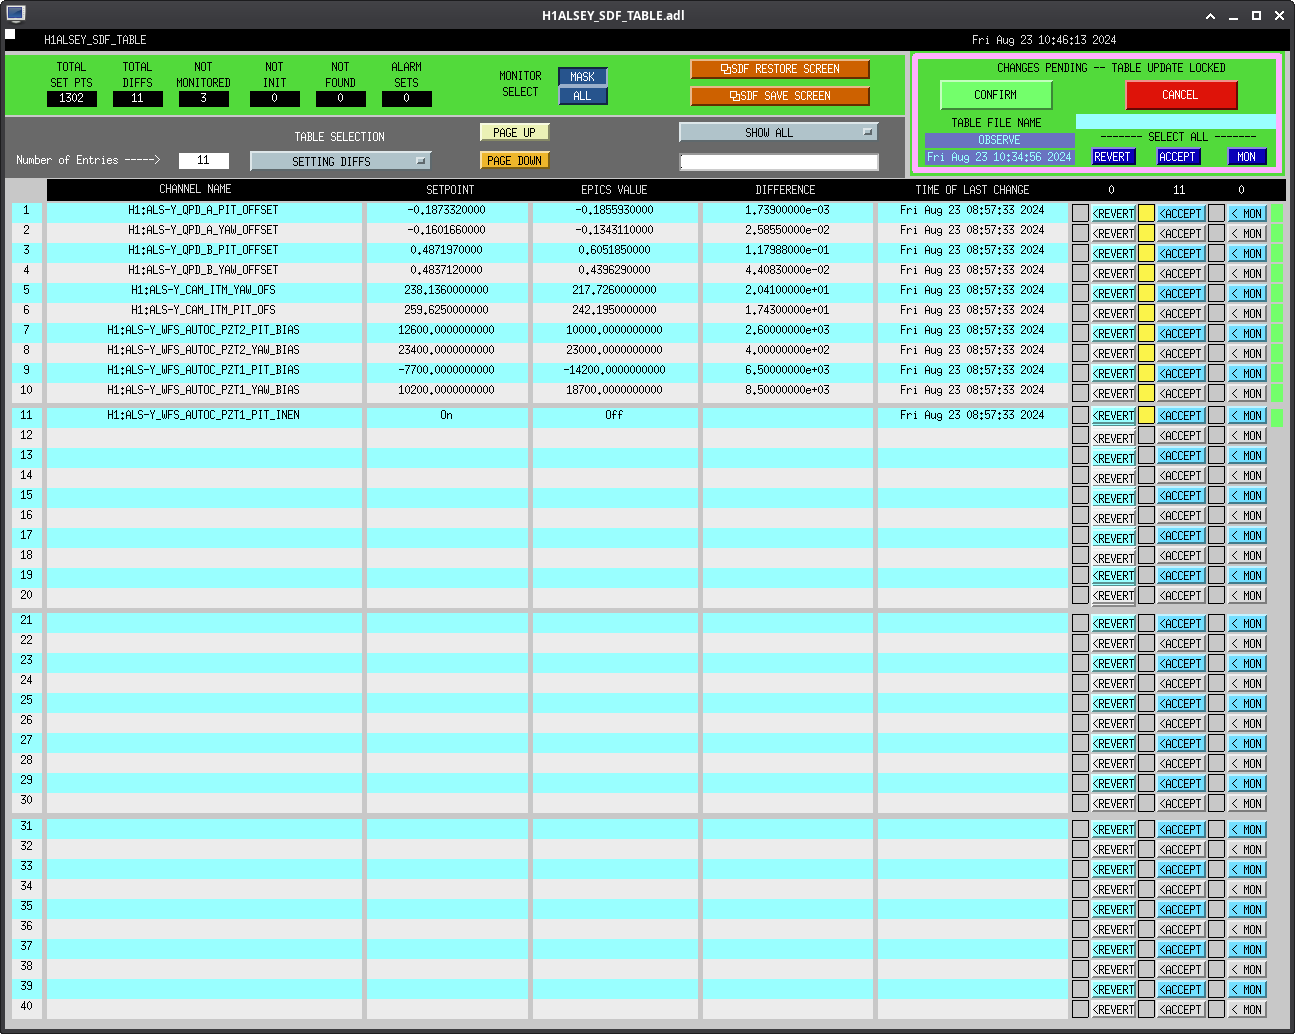This screenshot has height=1034, width=1295.
Task: Toggle revert checkbox for row 31
Action: tap(1080, 829)
